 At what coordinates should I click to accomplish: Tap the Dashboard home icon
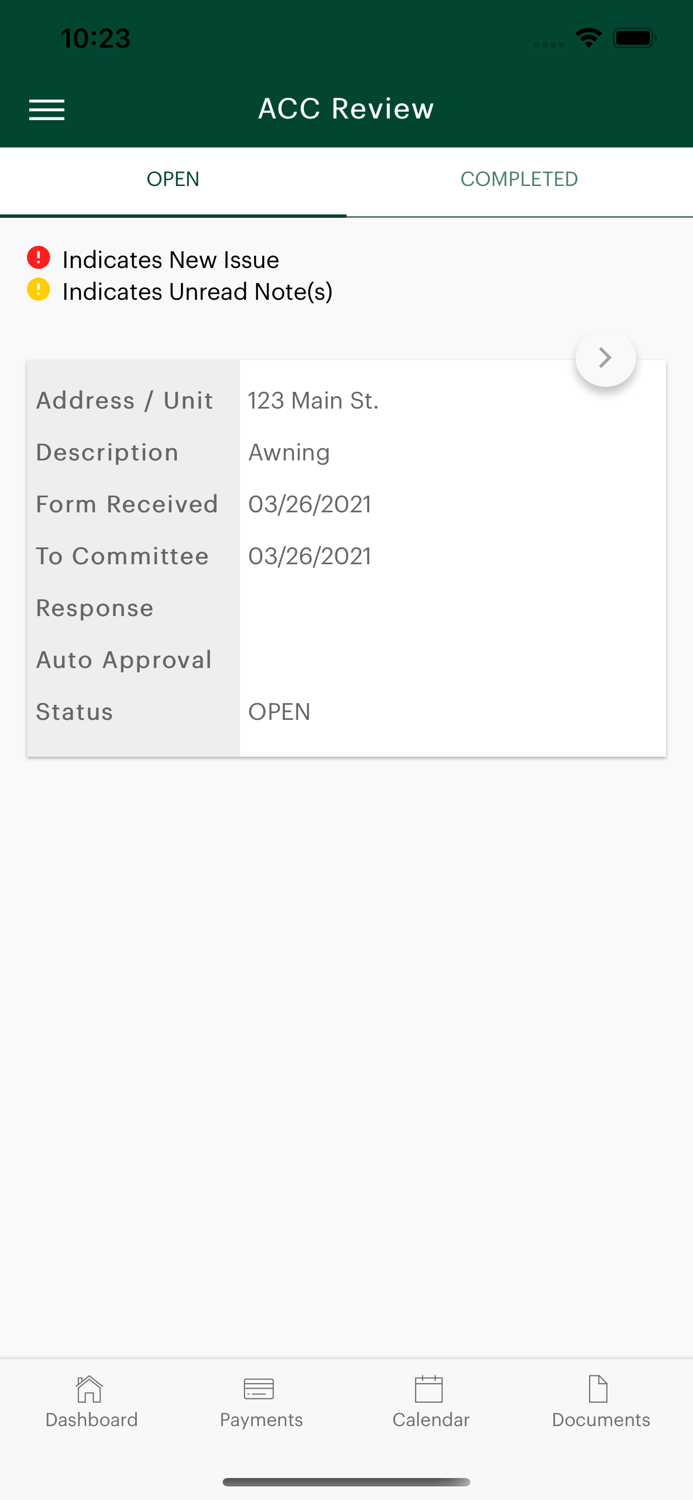click(x=90, y=1389)
